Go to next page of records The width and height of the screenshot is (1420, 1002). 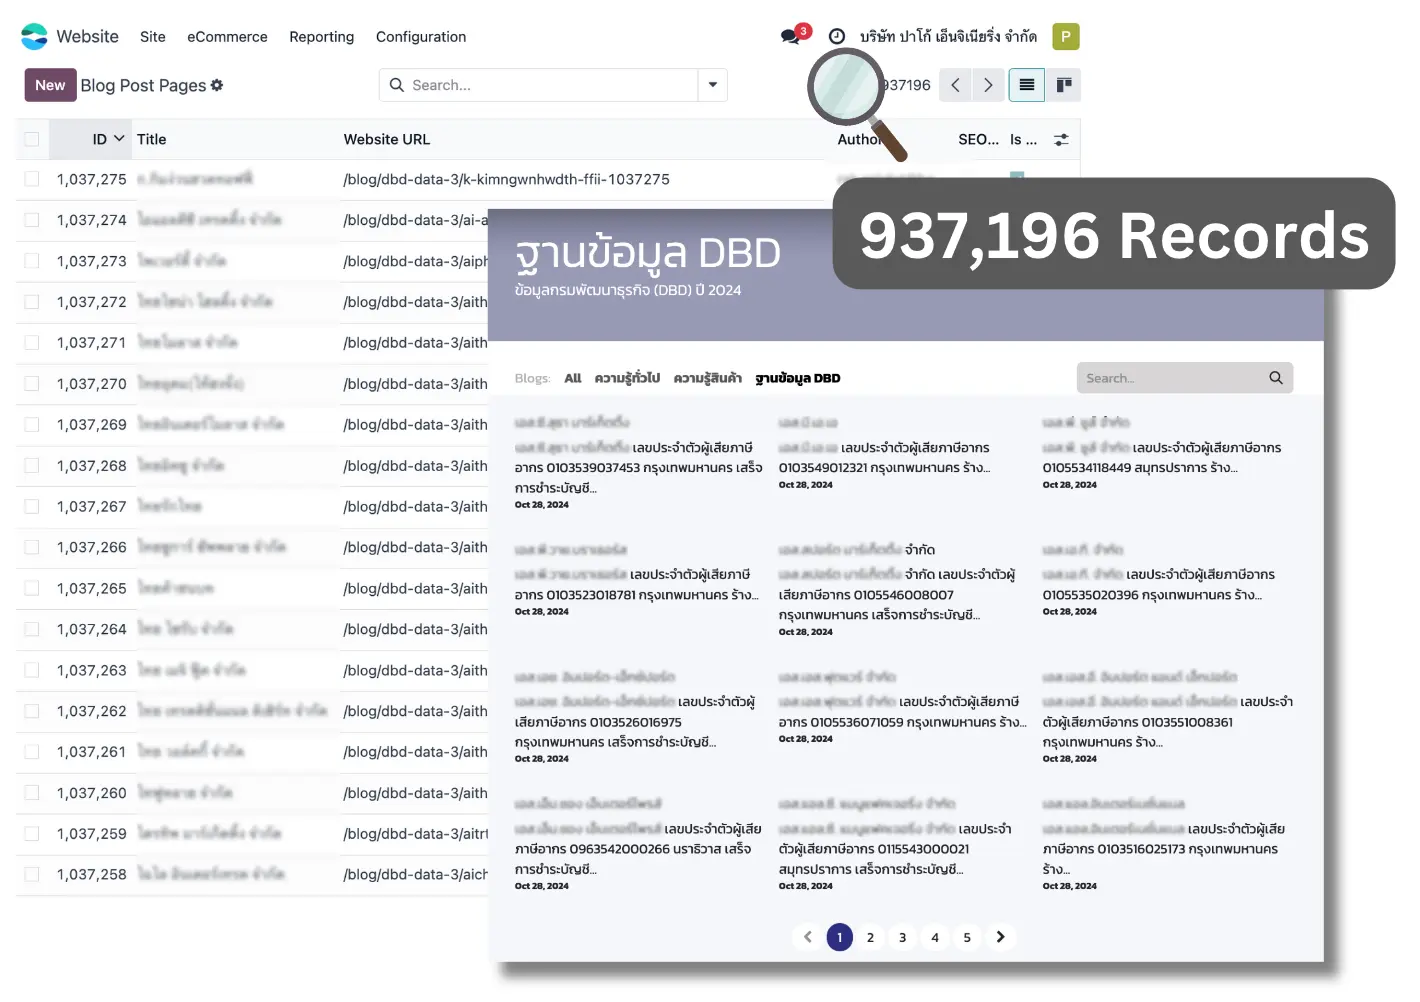pyautogui.click(x=988, y=85)
